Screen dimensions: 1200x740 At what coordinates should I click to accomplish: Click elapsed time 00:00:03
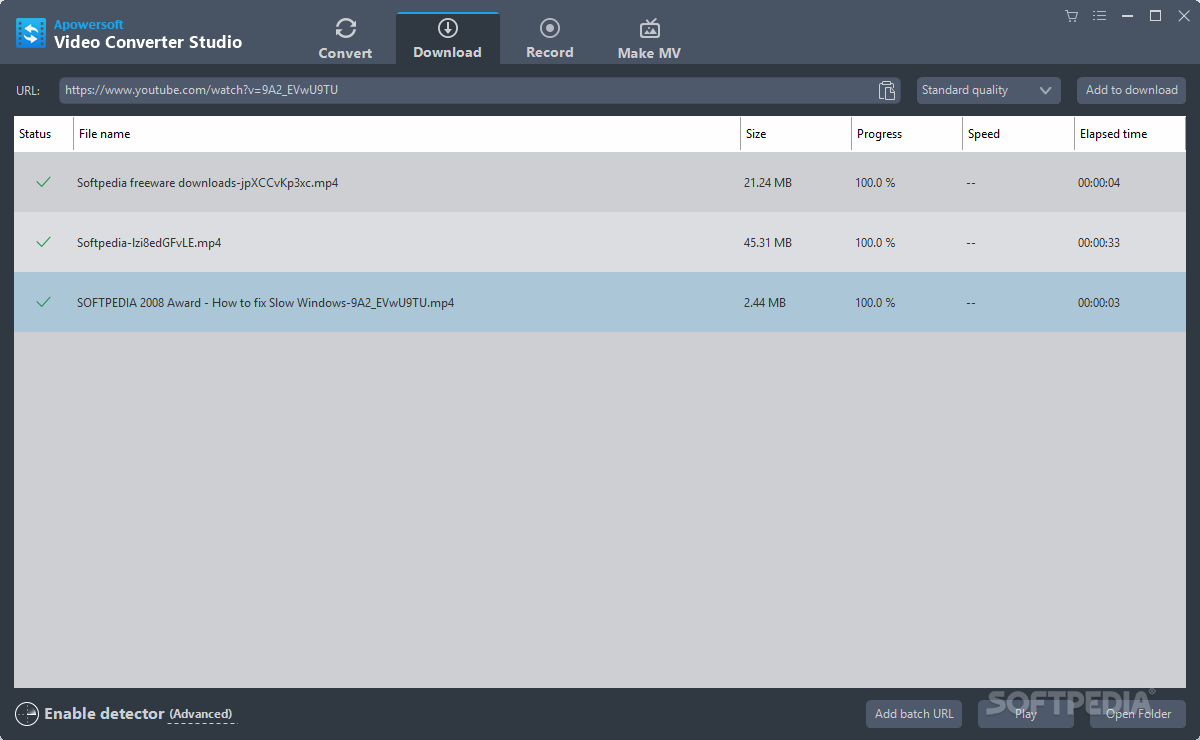click(1099, 303)
